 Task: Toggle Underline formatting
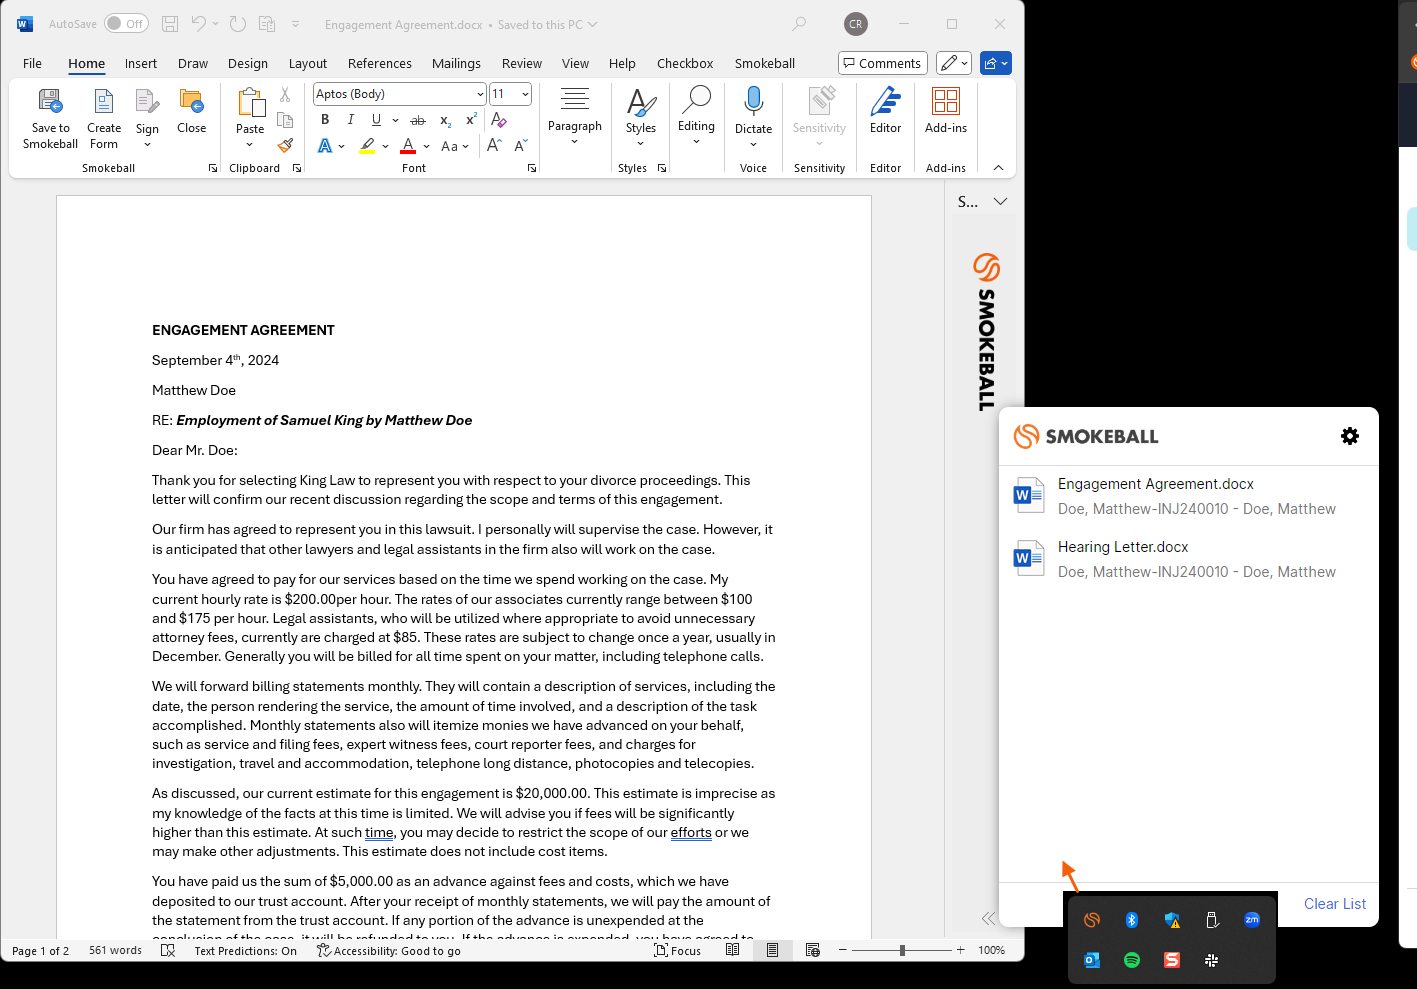[x=376, y=120]
